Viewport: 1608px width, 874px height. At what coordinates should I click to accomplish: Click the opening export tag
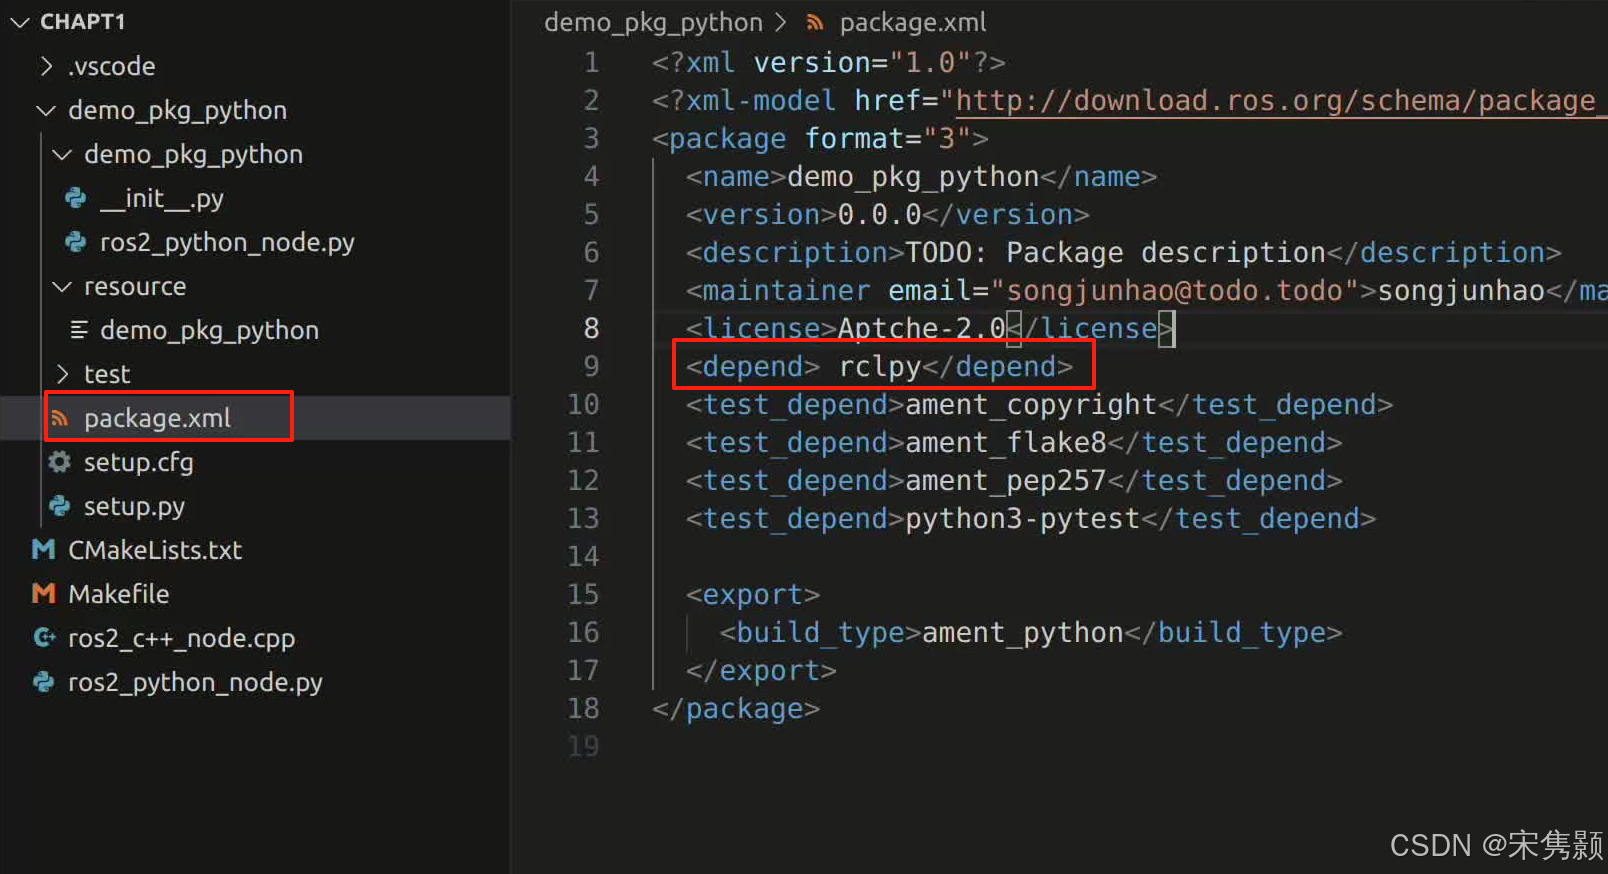click(x=753, y=595)
